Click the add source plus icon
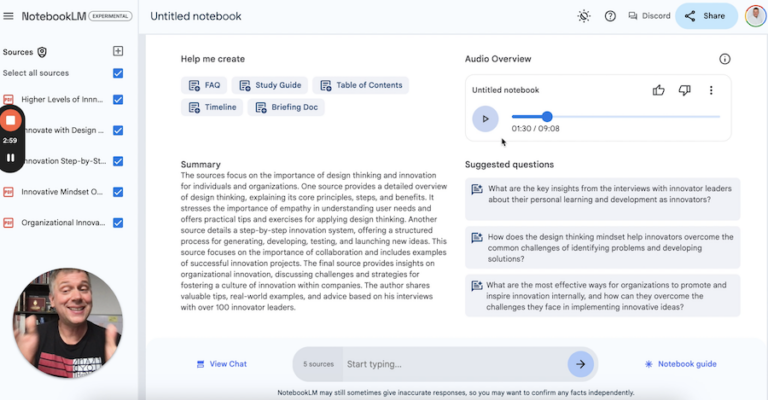Screen dimensions: 768x400 click(x=118, y=51)
